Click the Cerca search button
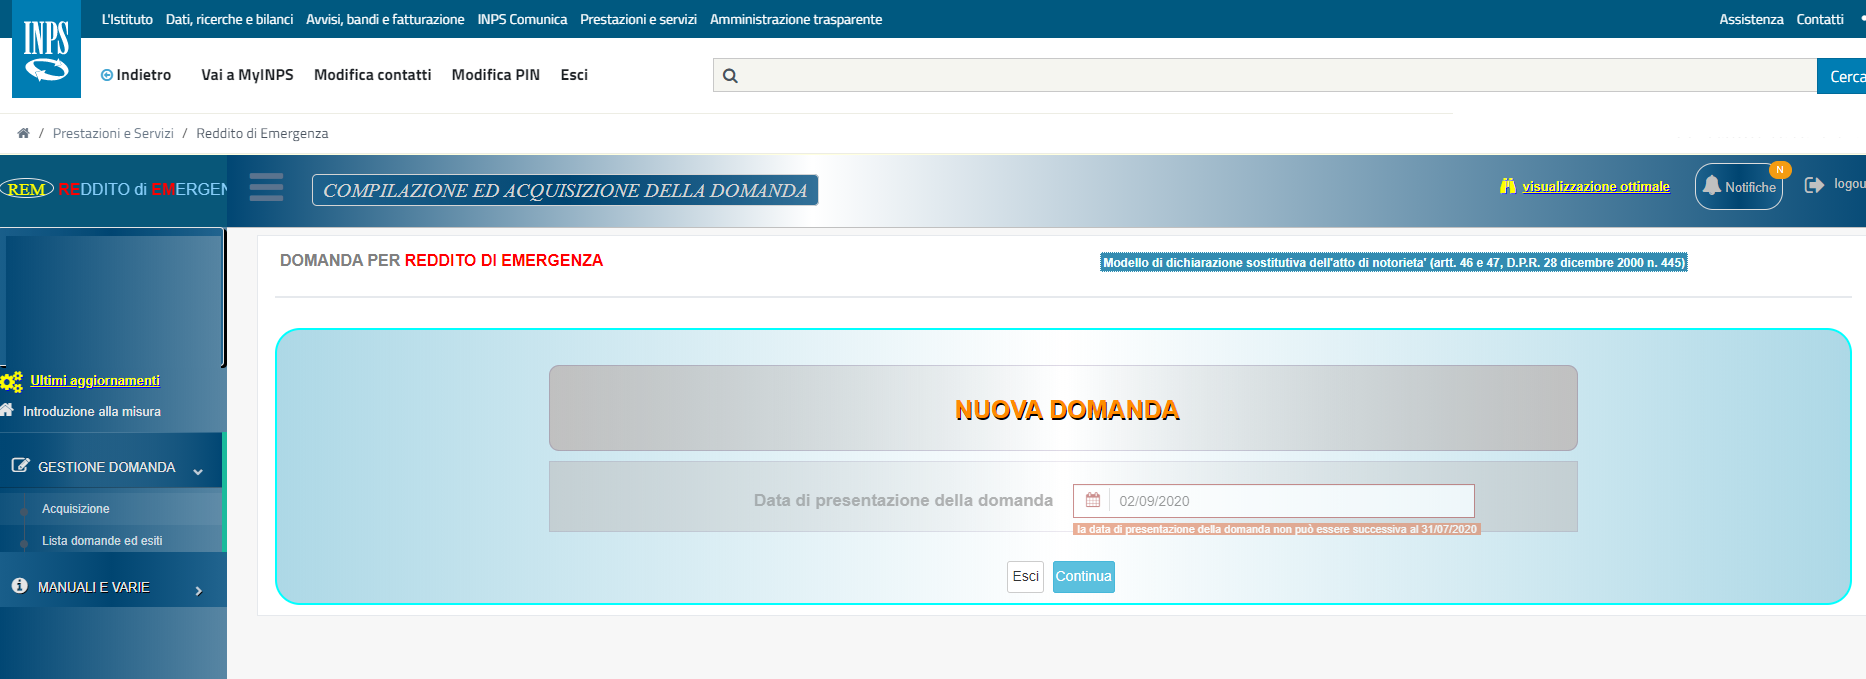 pos(1842,76)
